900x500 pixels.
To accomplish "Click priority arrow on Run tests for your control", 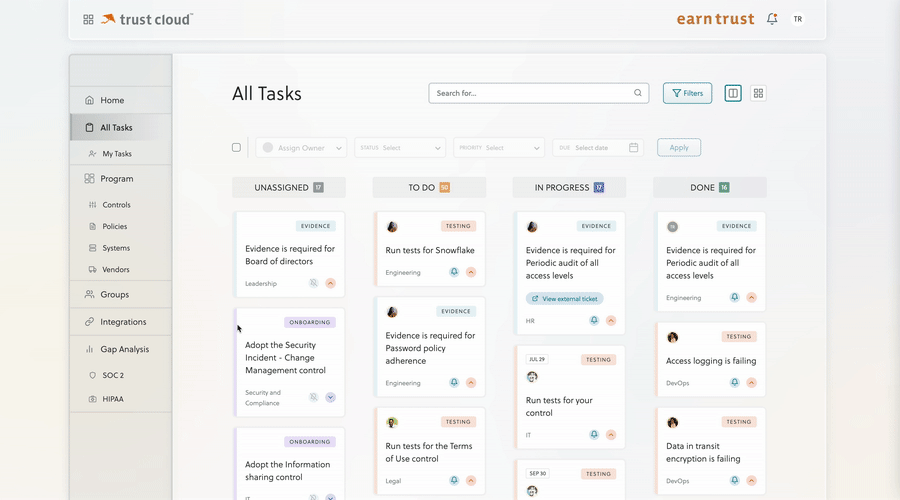I will click(x=611, y=435).
